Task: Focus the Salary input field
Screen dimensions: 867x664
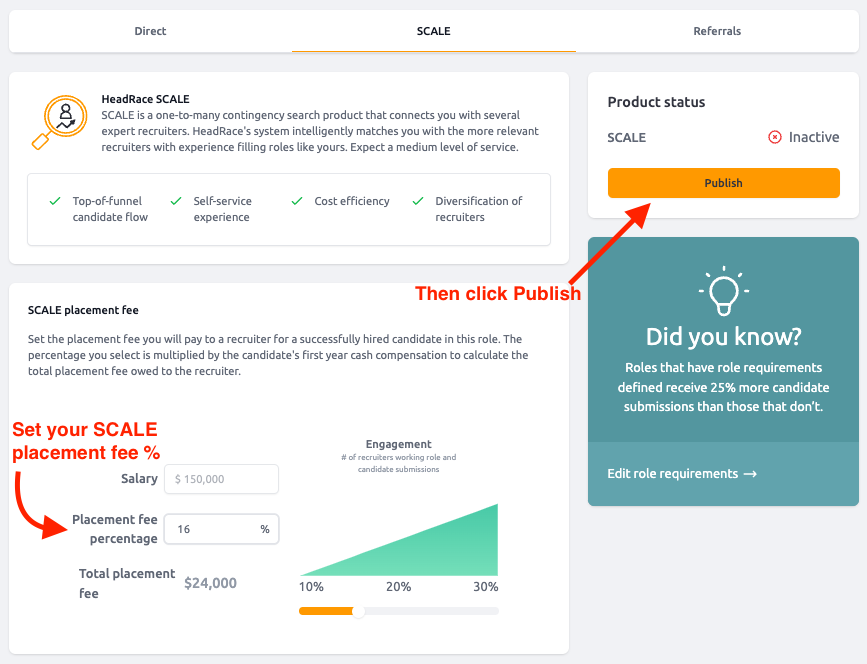Action: (x=221, y=479)
